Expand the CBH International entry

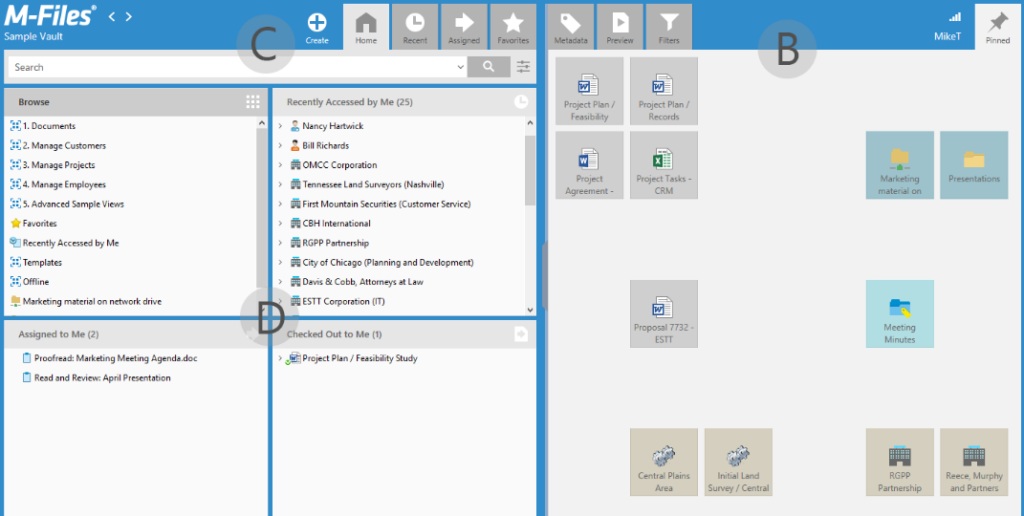click(280, 223)
